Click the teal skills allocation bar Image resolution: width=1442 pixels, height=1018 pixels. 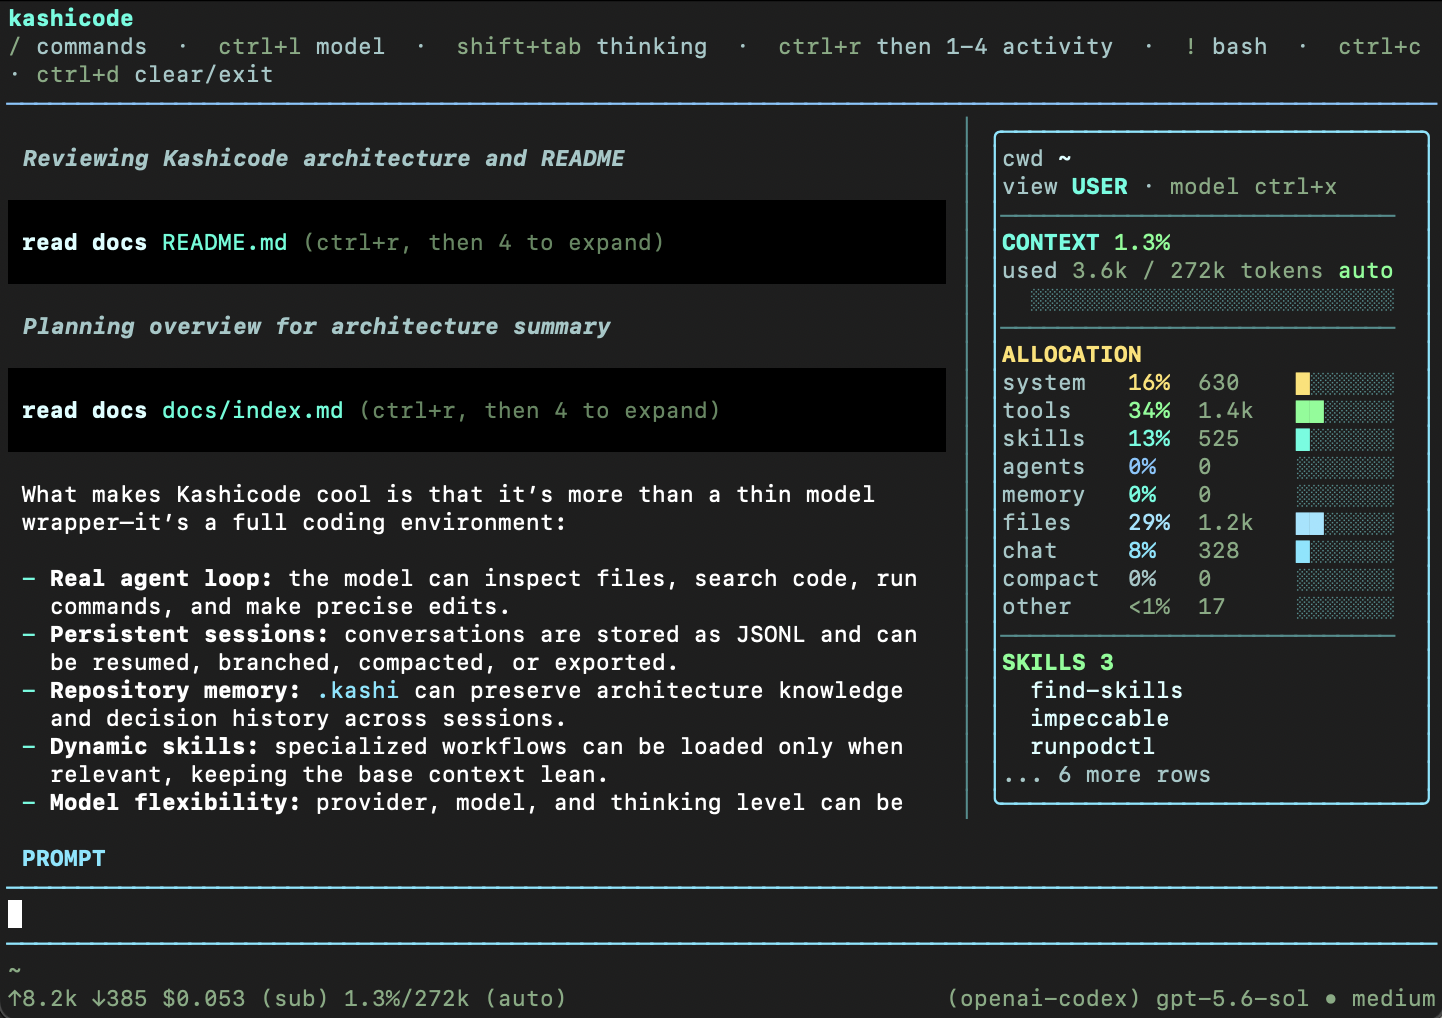click(x=1302, y=439)
